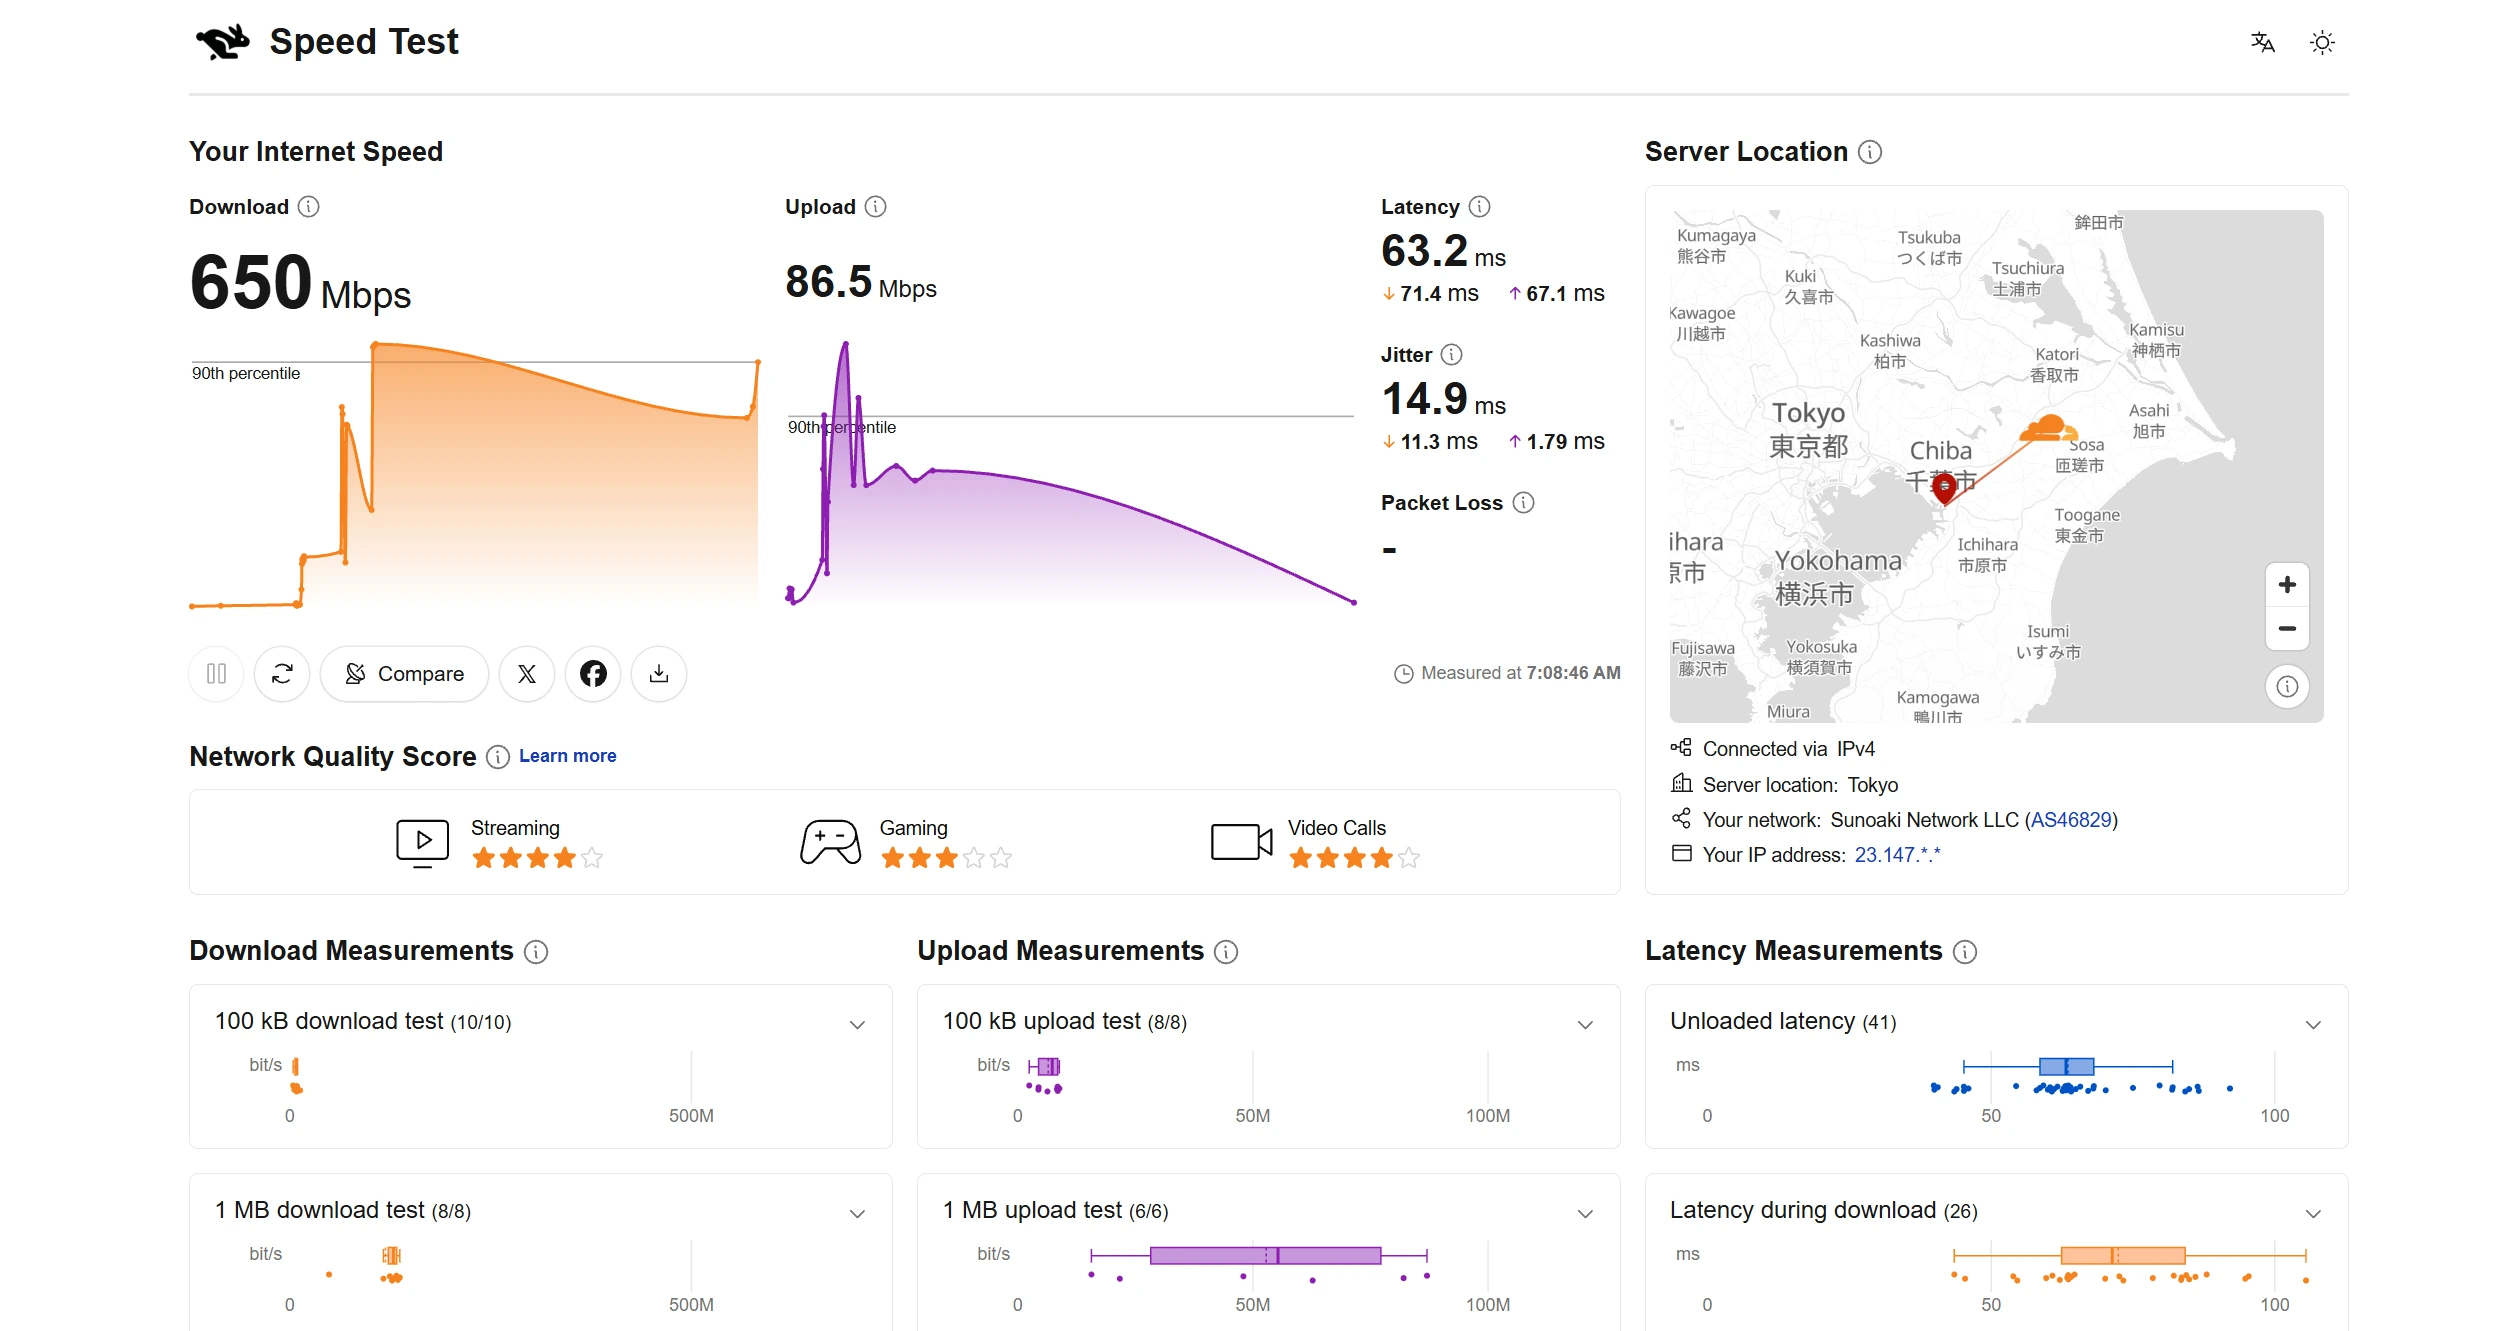2516x1331 pixels.
Task: Share results on Facebook icon
Action: tap(593, 674)
